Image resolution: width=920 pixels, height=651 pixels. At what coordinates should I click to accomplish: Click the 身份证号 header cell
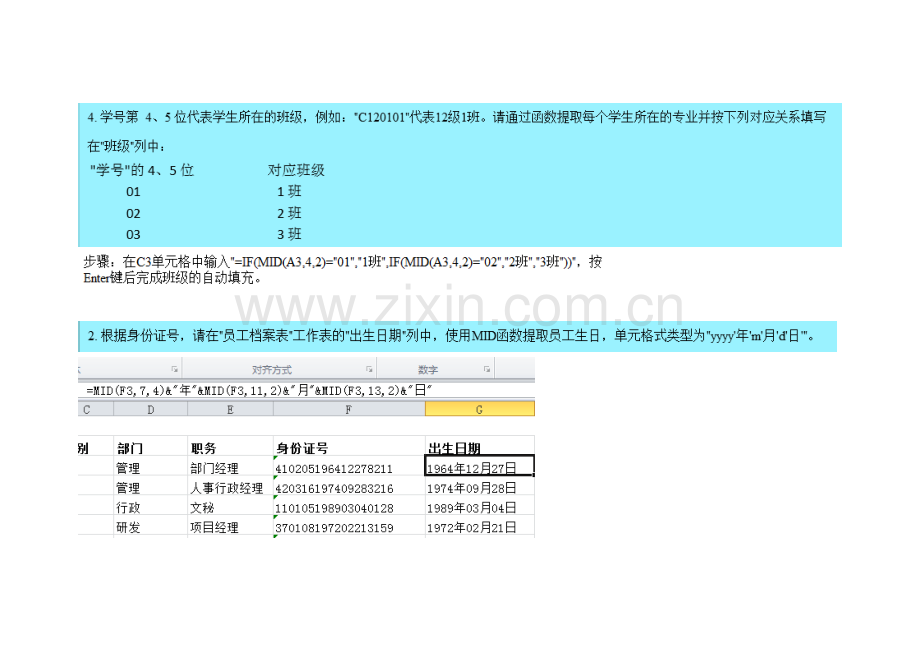[x=349, y=449]
